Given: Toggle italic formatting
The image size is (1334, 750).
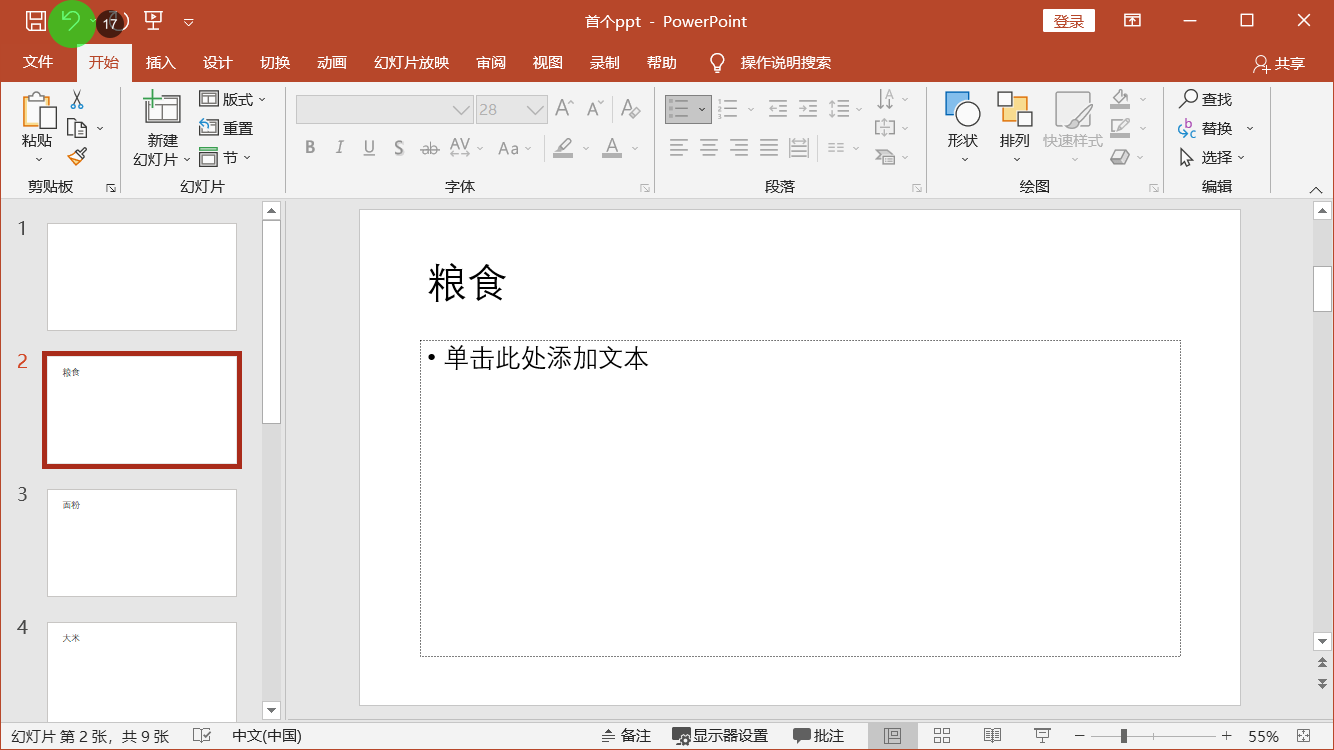Looking at the screenshot, I should [x=339, y=148].
